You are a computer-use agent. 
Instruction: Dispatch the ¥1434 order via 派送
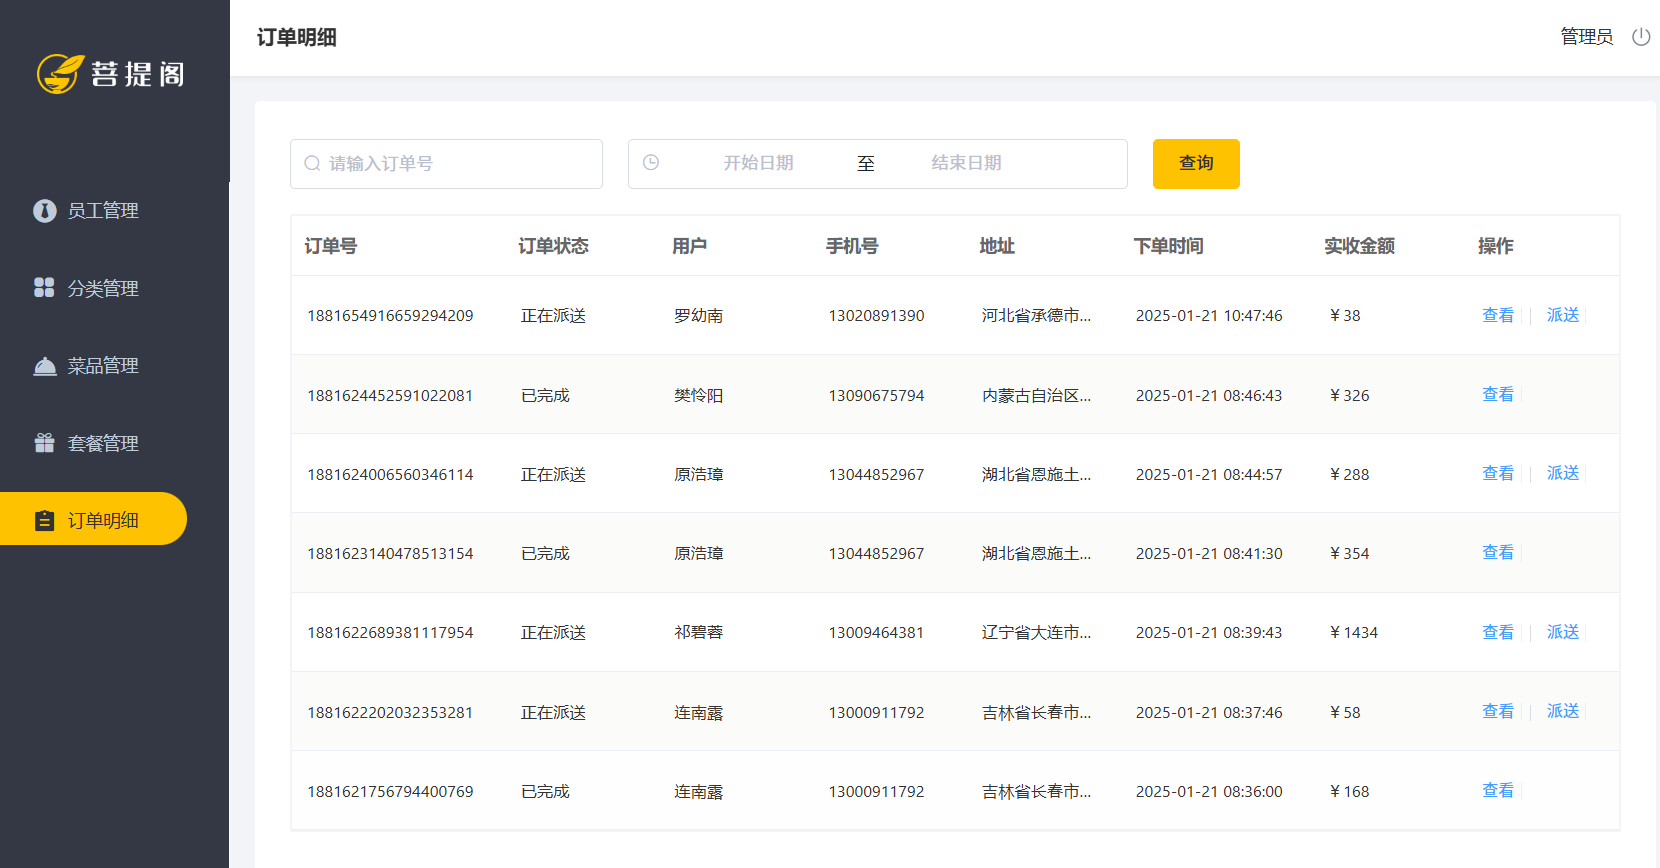point(1562,632)
